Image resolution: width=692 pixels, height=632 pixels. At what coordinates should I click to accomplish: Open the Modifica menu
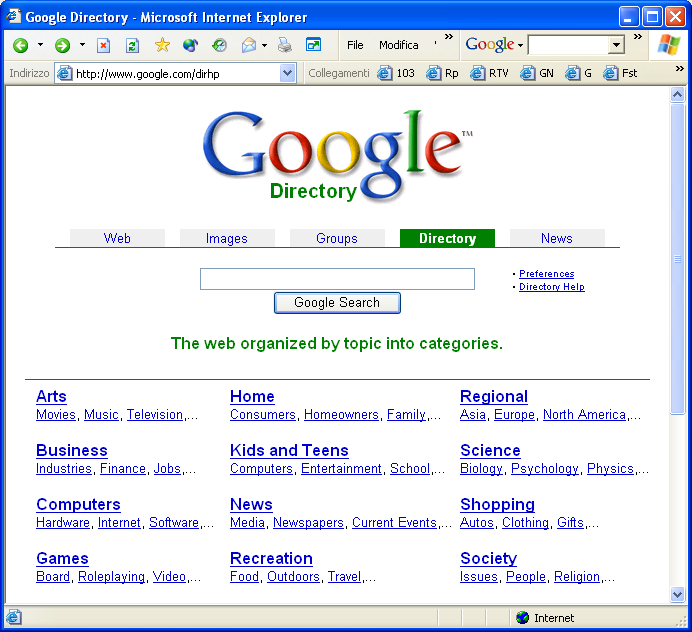click(x=398, y=45)
